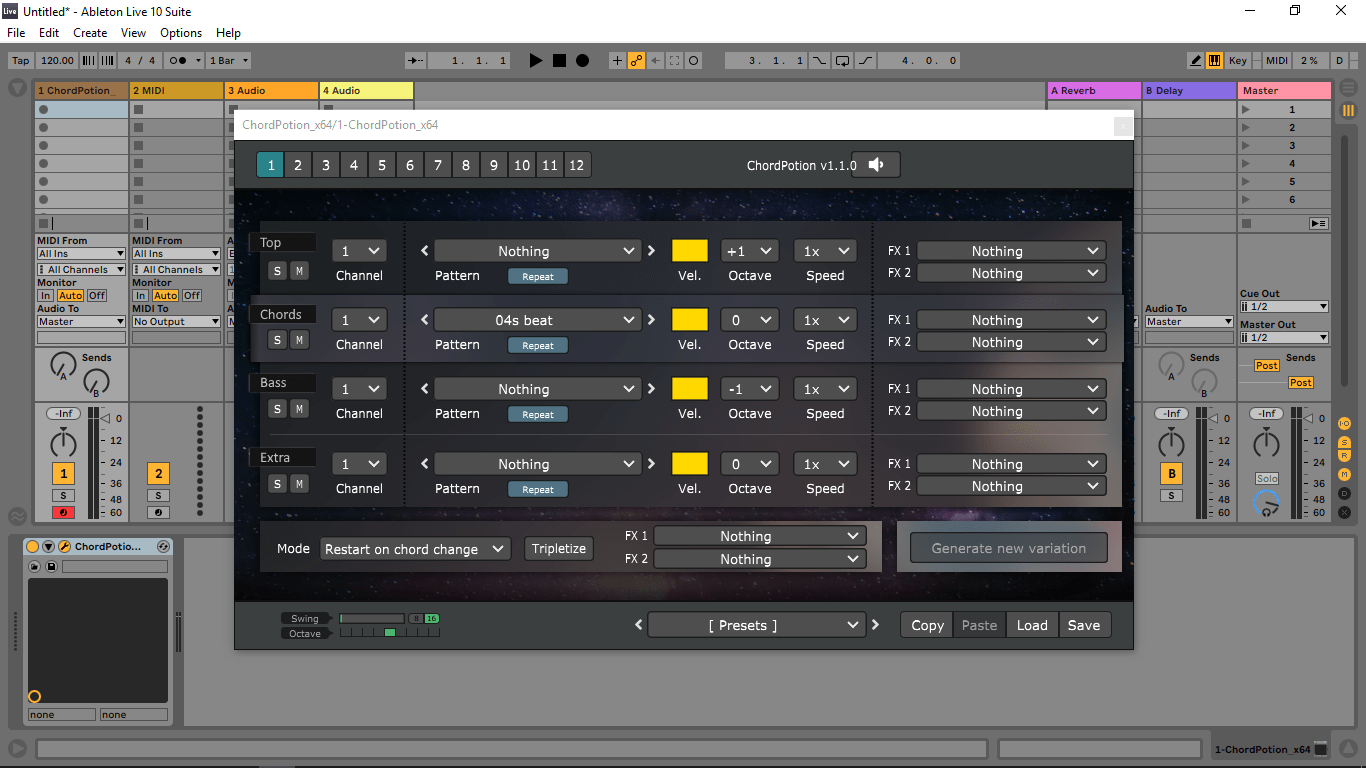The height and width of the screenshot is (768, 1366).
Task: Open the Chords pattern dropdown showing 04s beat
Action: click(x=537, y=320)
